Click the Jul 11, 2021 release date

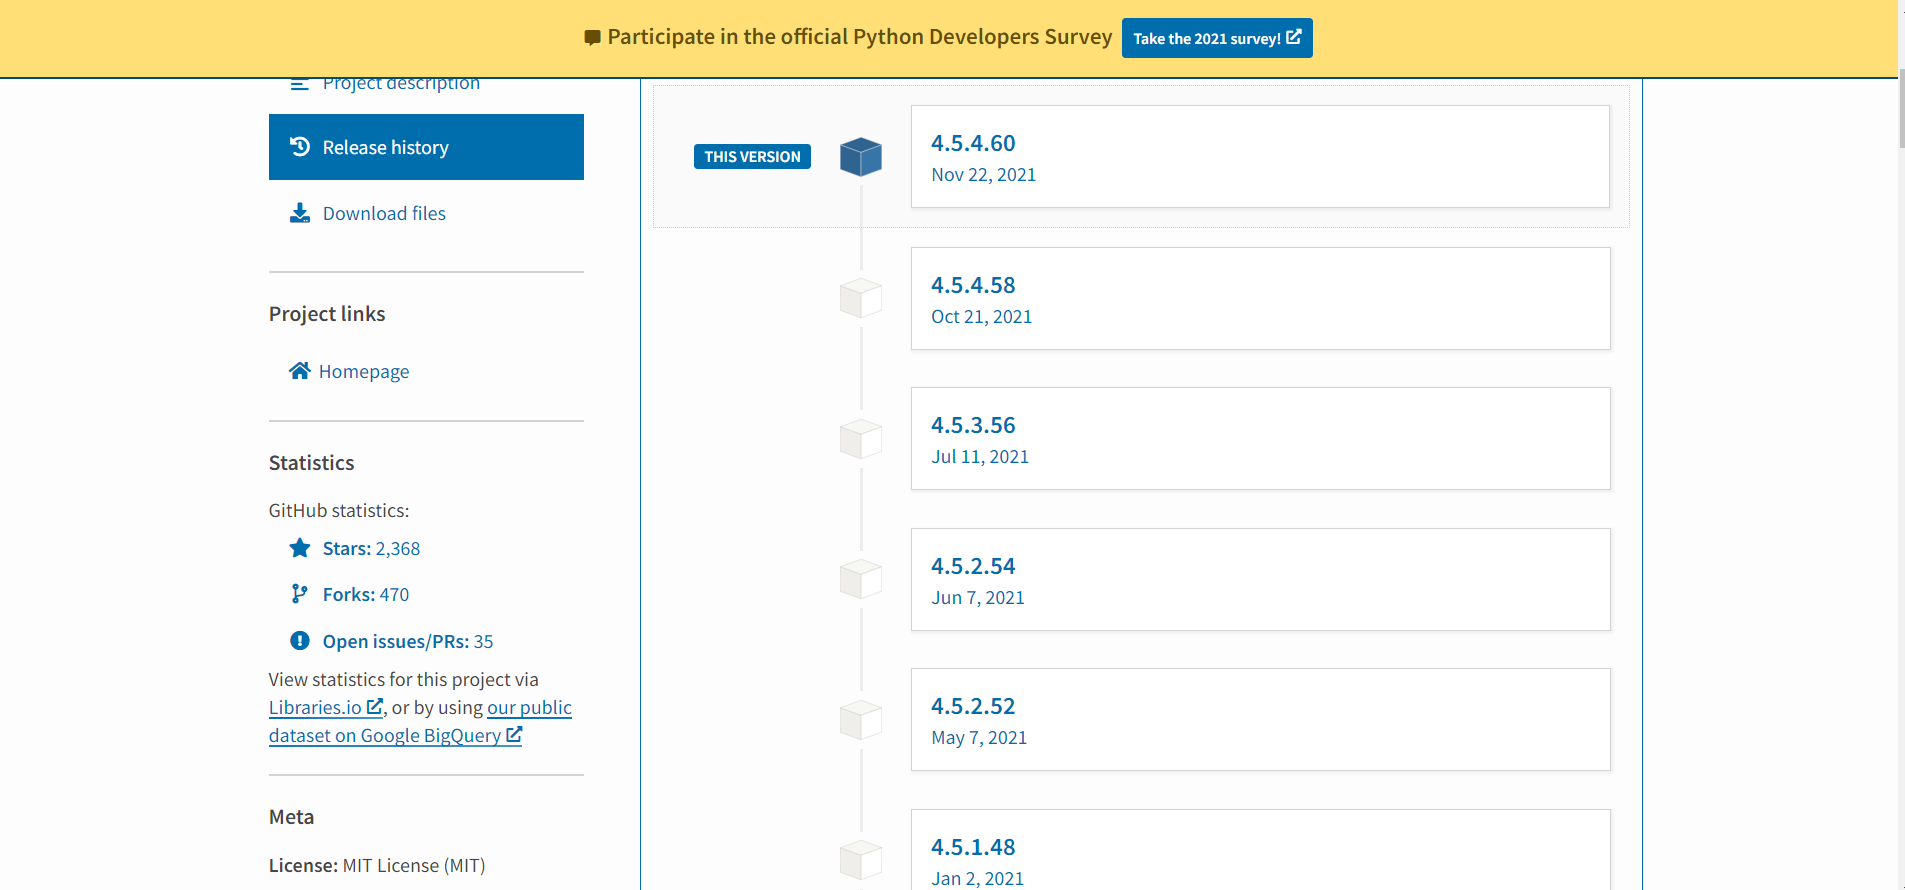pyautogui.click(x=980, y=457)
